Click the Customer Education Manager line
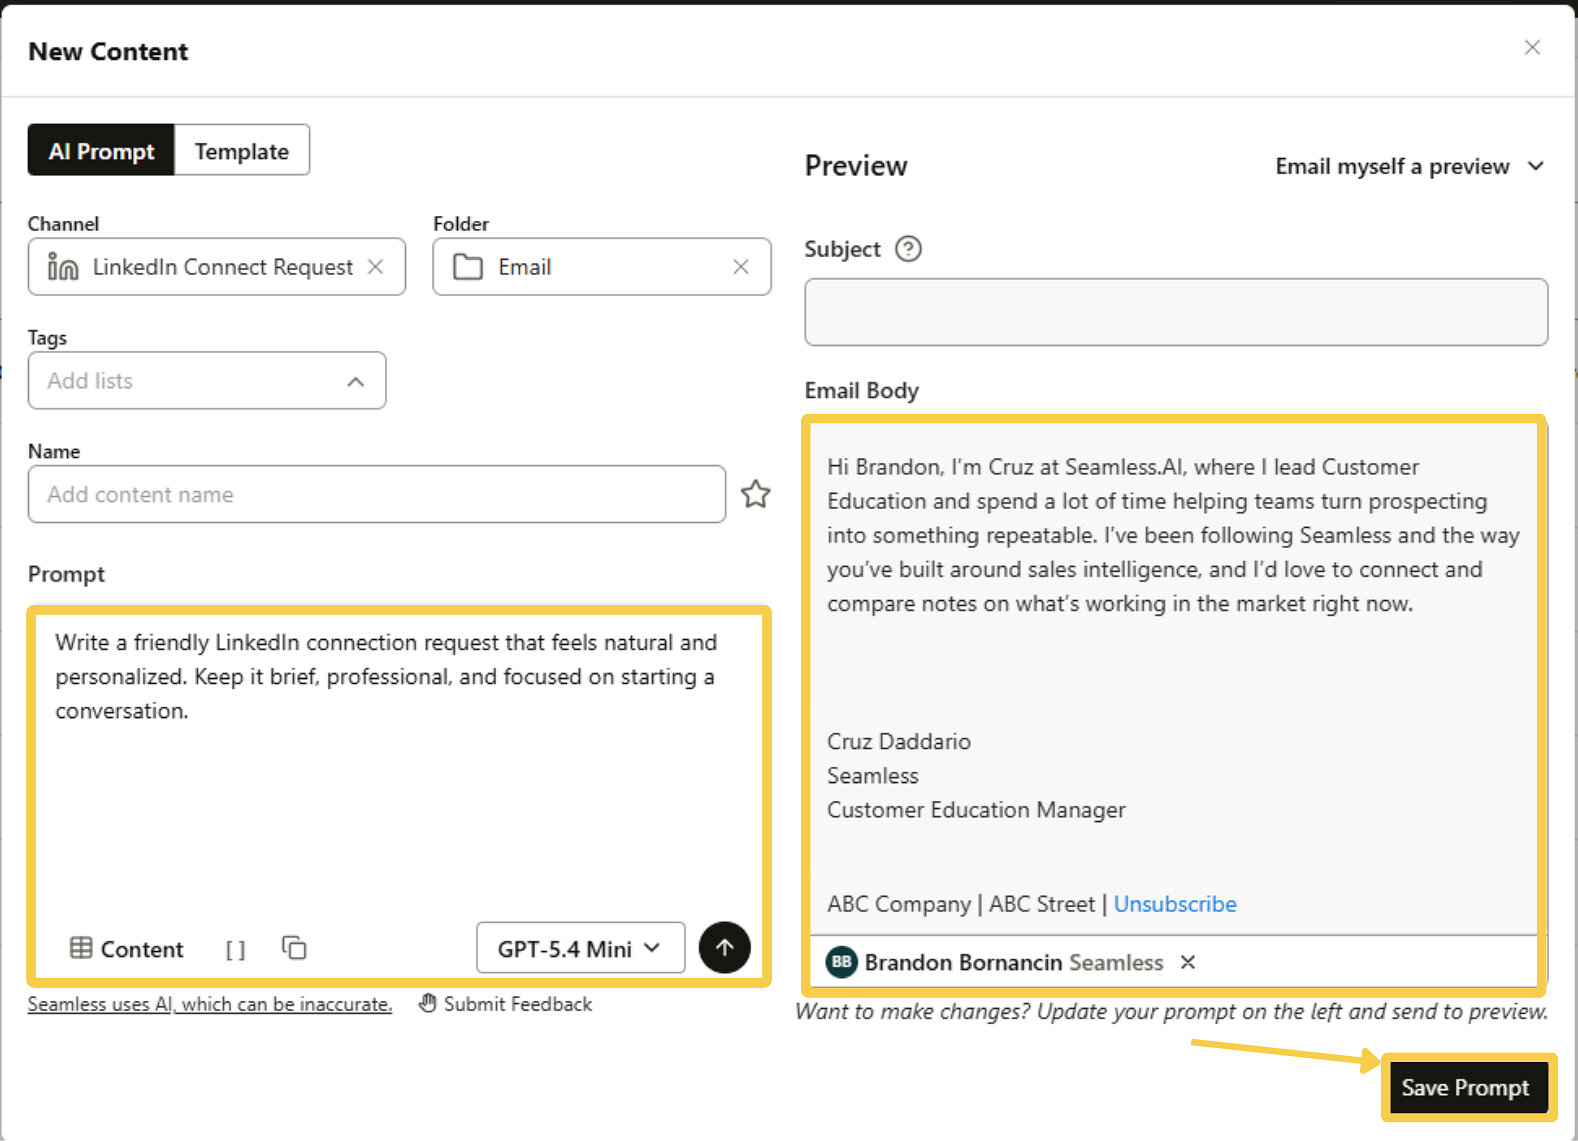The image size is (1578, 1141). [x=976, y=810]
